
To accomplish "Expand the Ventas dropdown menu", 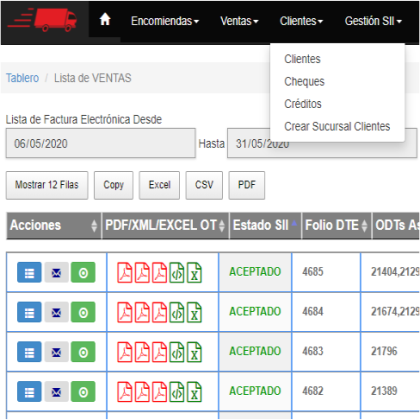I will [x=239, y=21].
